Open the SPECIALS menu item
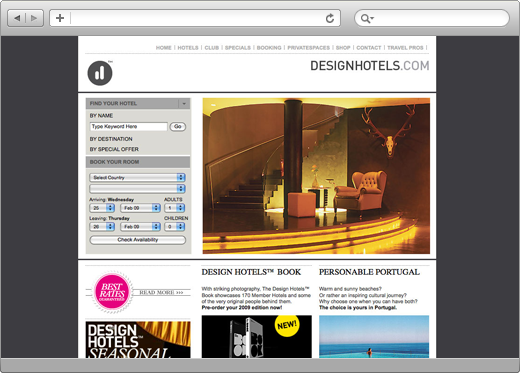The image size is (520, 373). click(238, 48)
